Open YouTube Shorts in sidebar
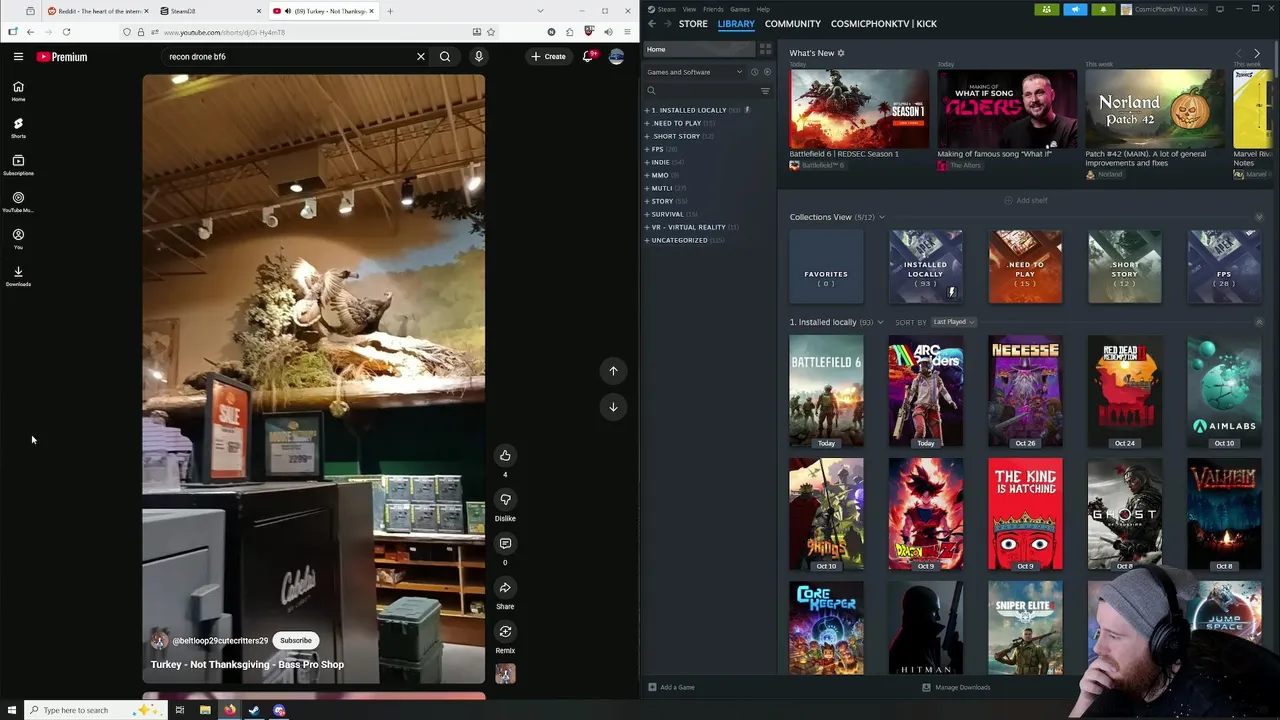The height and width of the screenshot is (720, 1280). (18, 128)
